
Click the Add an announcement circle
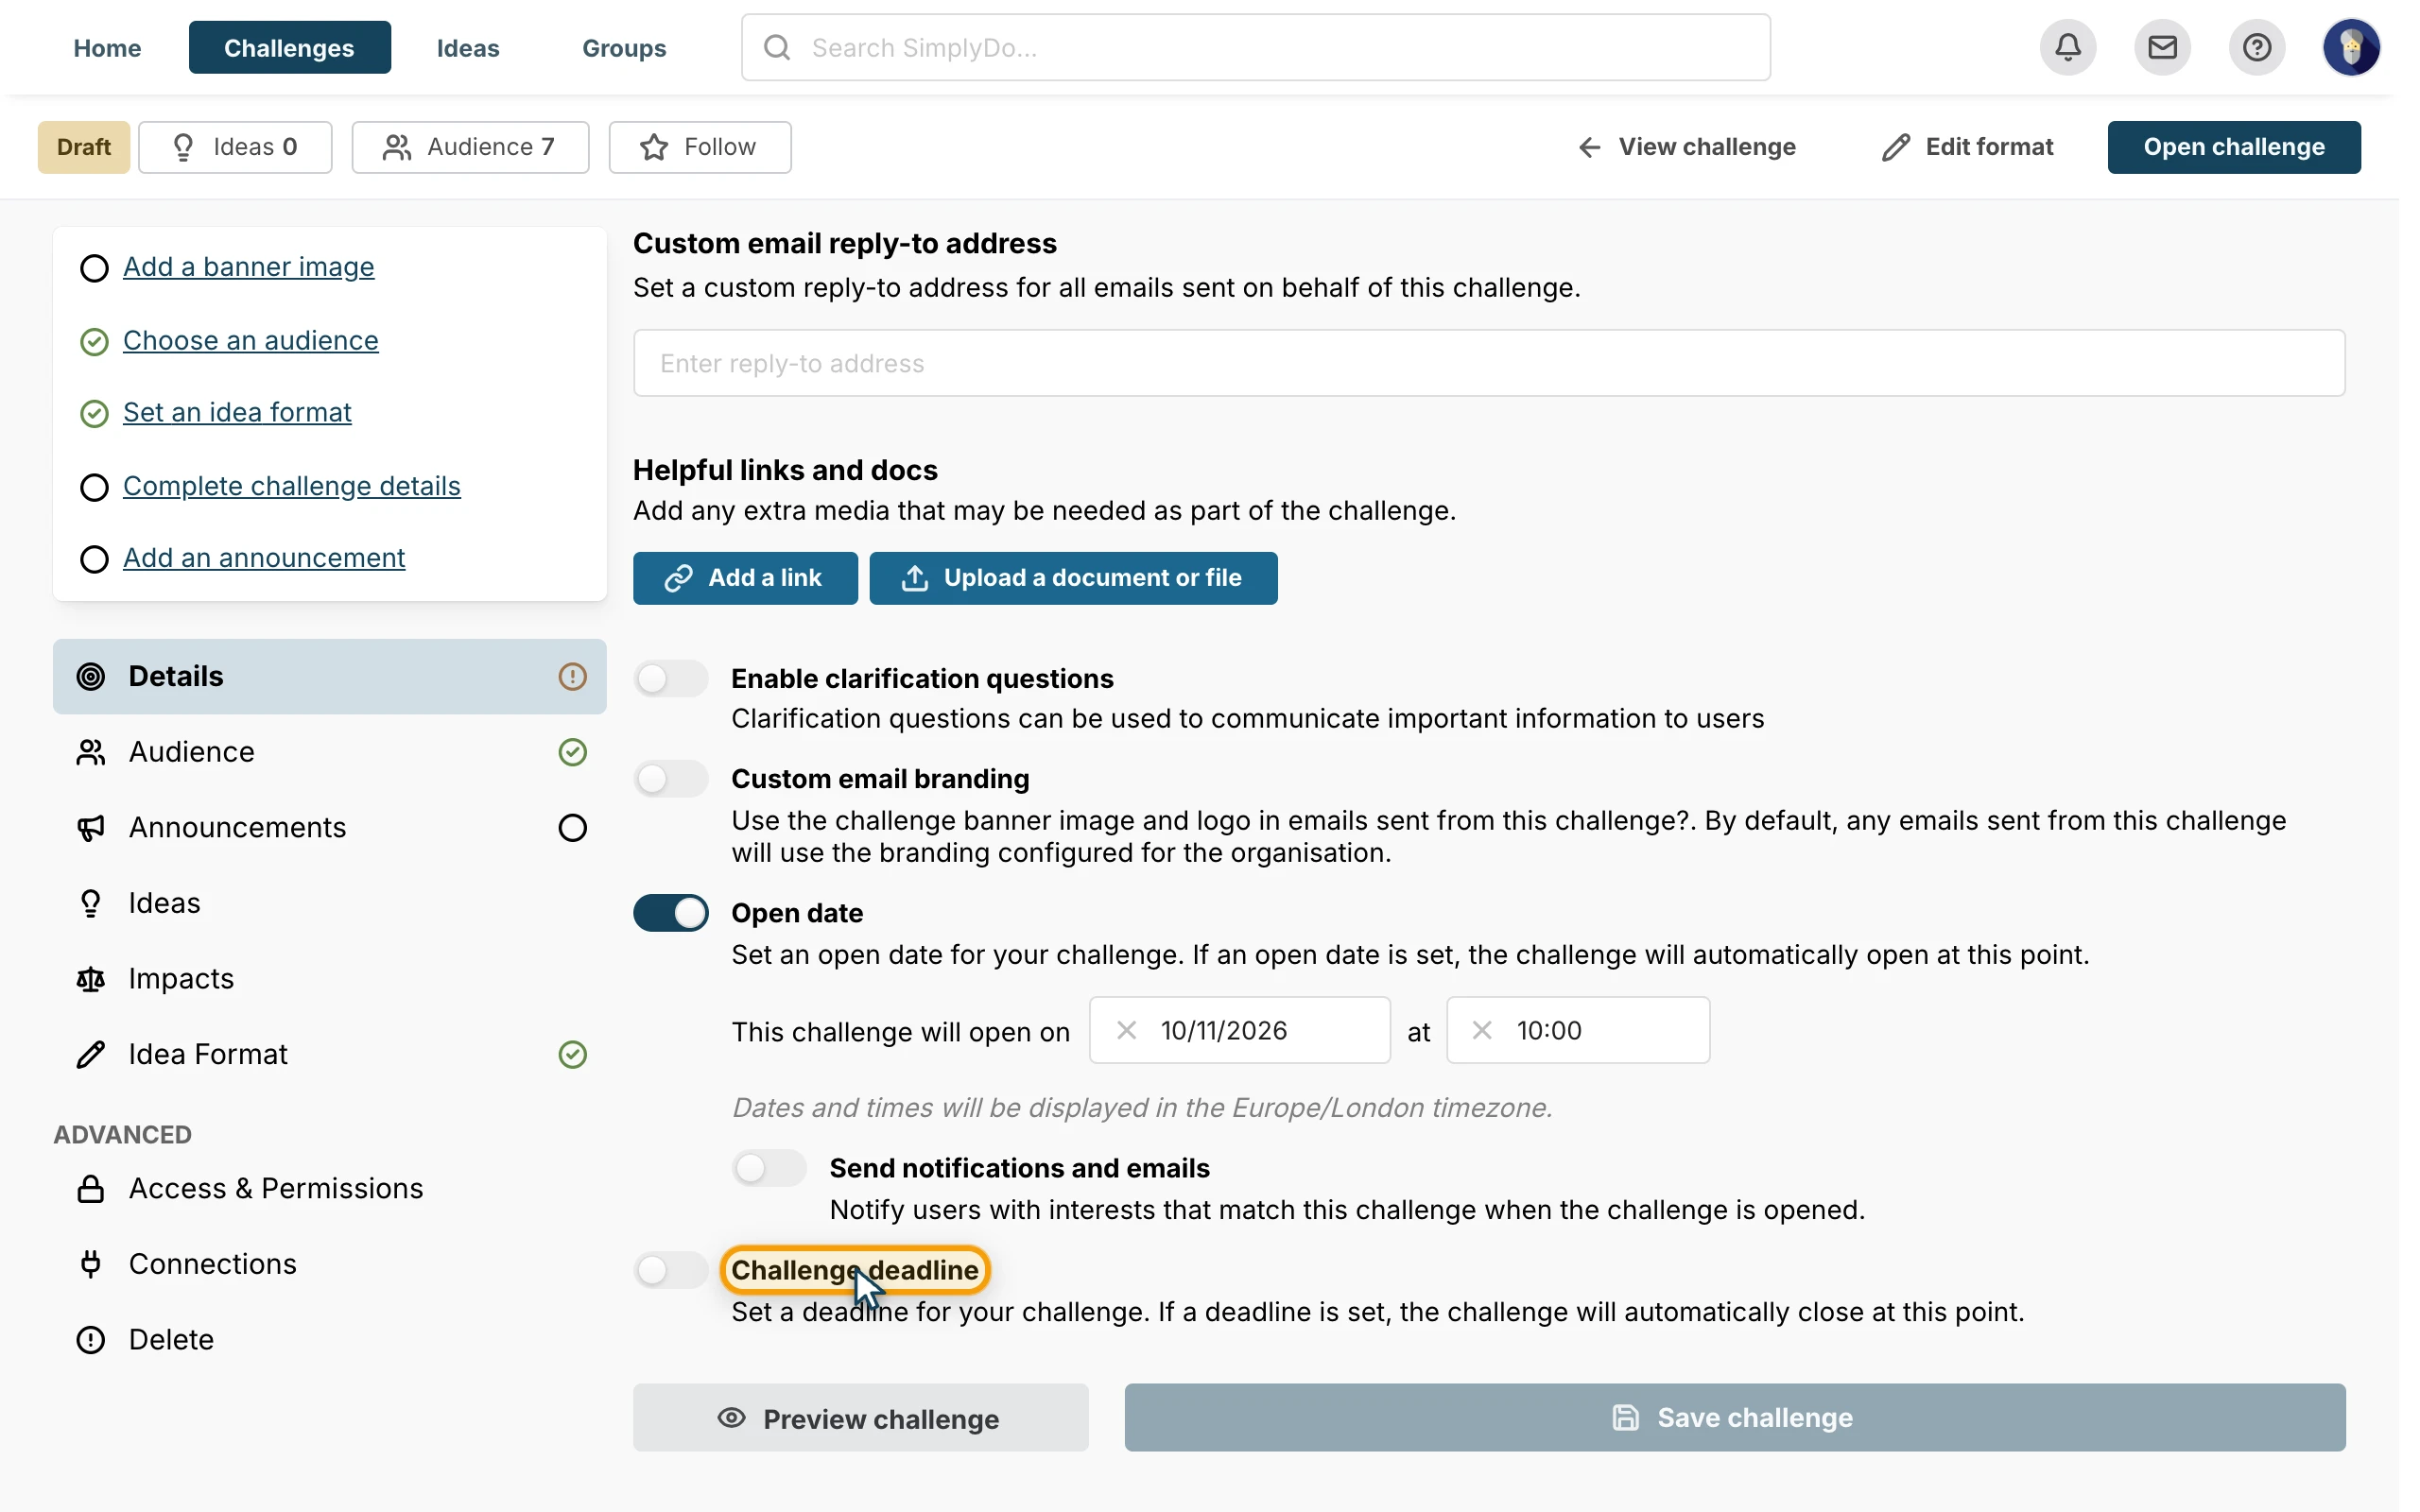[x=94, y=559]
